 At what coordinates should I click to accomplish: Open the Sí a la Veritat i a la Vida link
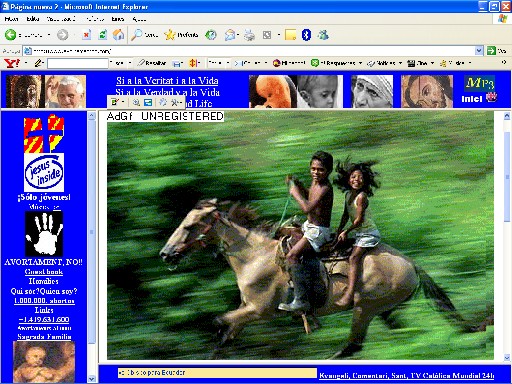pyautogui.click(x=167, y=80)
